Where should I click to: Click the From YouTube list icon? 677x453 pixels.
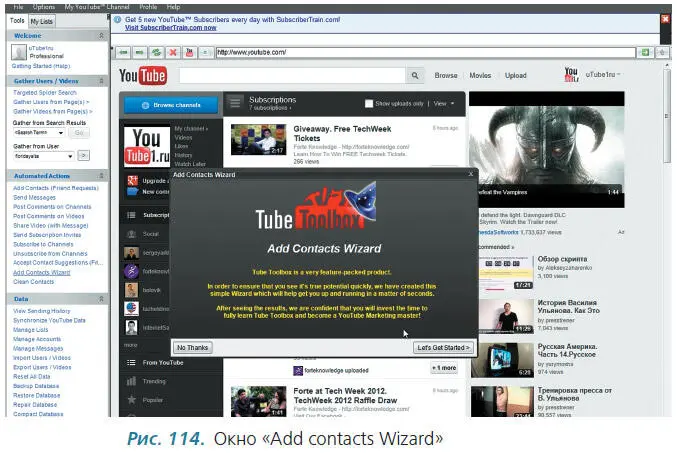coord(131,363)
